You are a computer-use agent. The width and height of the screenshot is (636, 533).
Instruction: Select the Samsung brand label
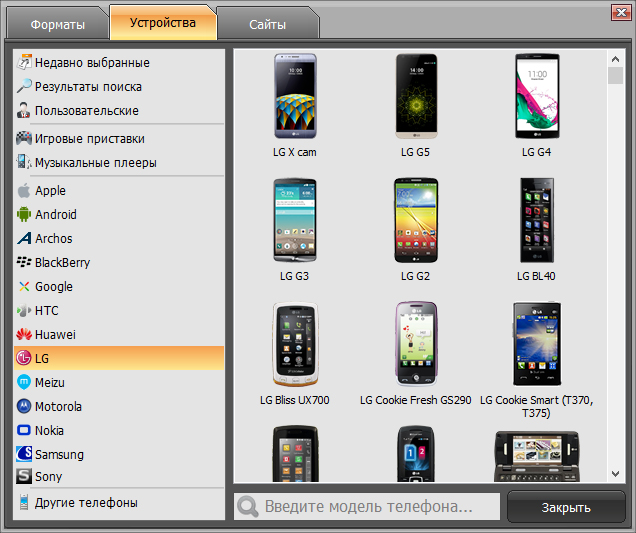(x=59, y=455)
